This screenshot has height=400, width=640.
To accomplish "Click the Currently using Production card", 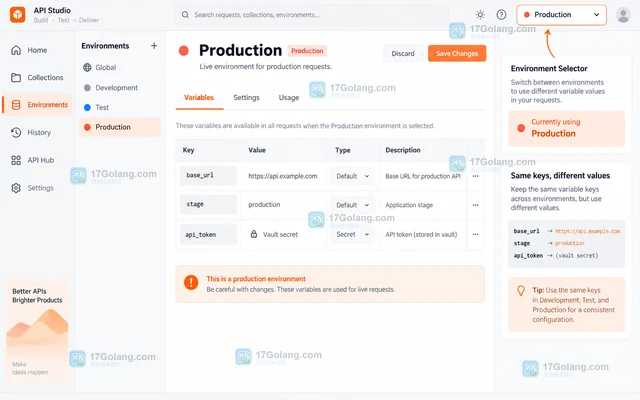I will tap(567, 128).
